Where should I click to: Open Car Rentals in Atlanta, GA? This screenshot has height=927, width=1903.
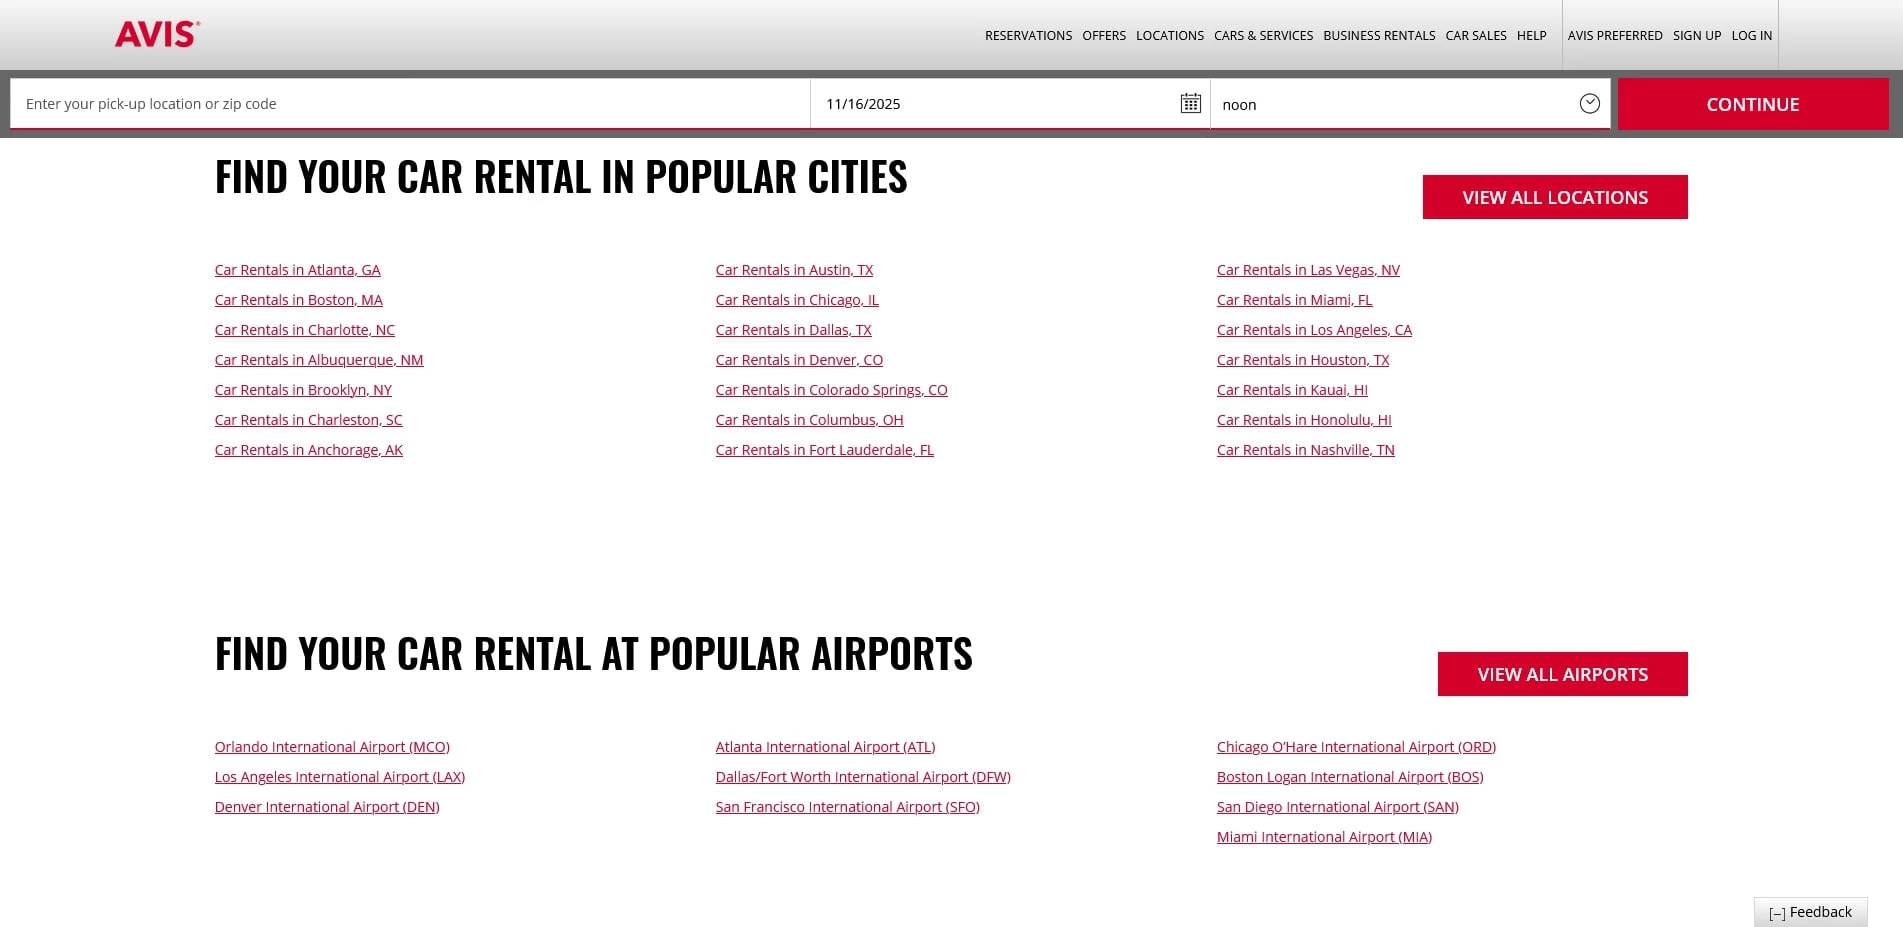(297, 270)
